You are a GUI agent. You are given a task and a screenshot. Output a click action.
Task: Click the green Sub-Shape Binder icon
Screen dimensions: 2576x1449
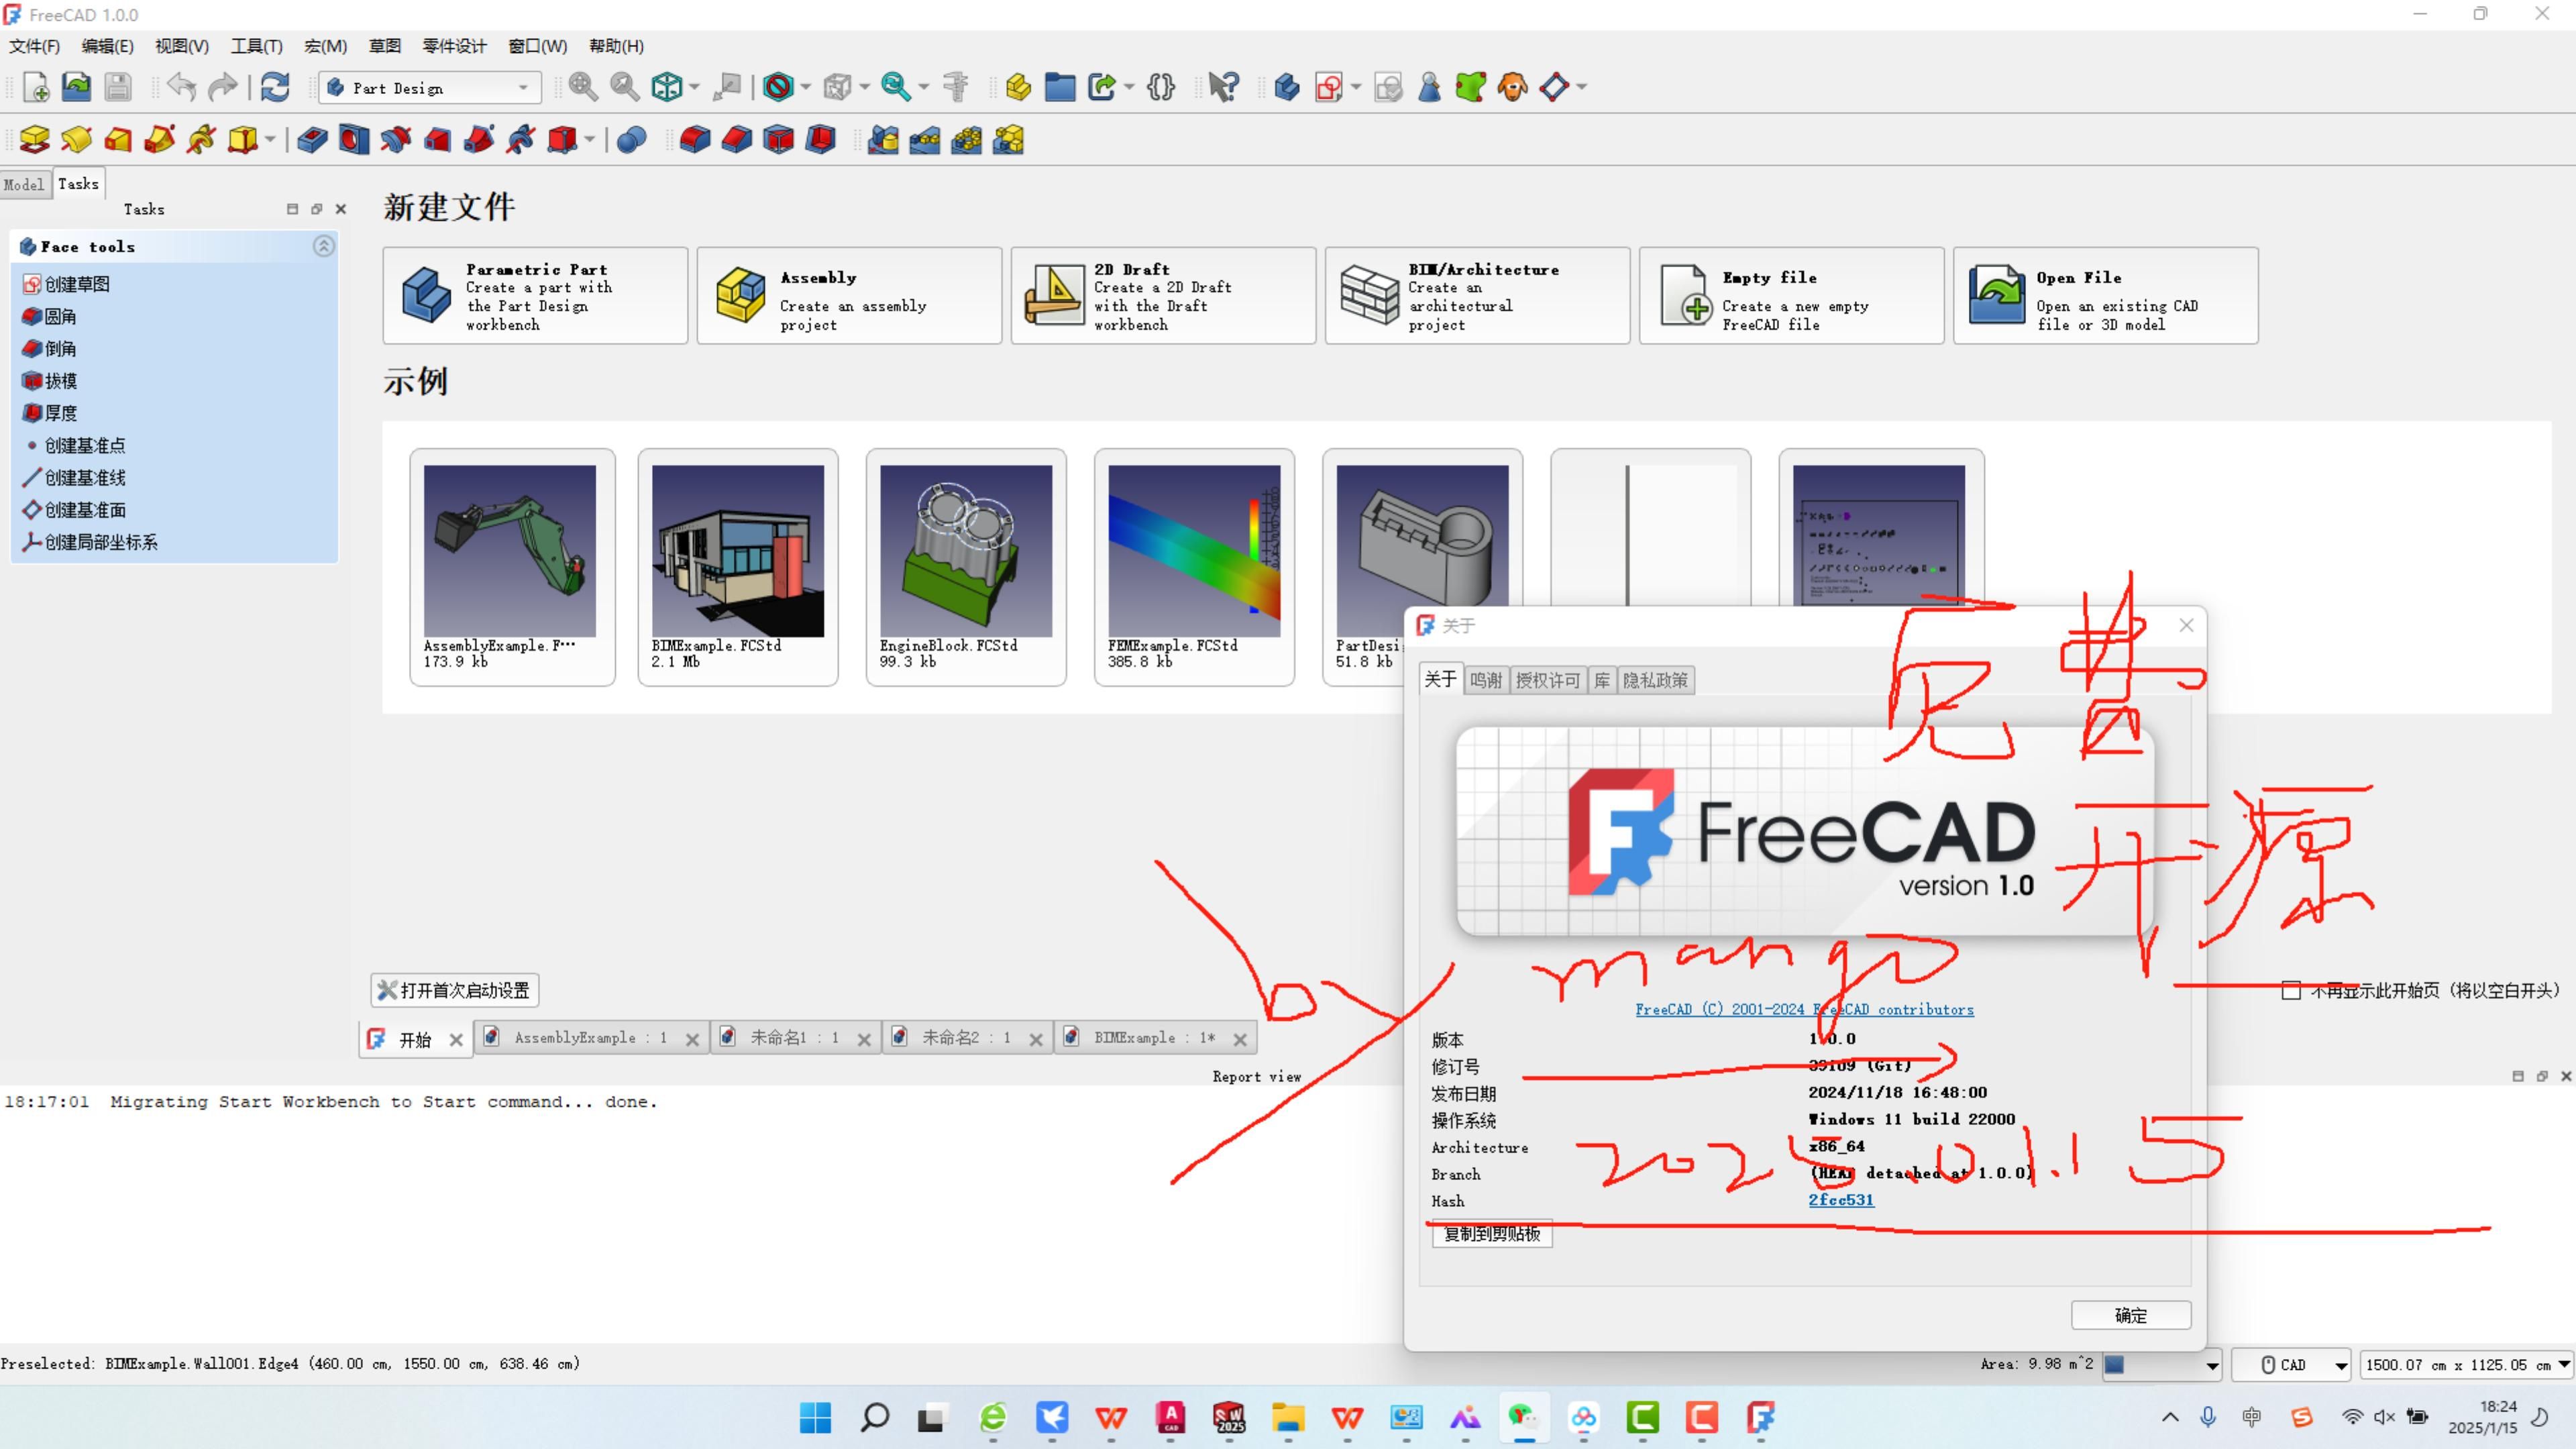pyautogui.click(x=1471, y=88)
